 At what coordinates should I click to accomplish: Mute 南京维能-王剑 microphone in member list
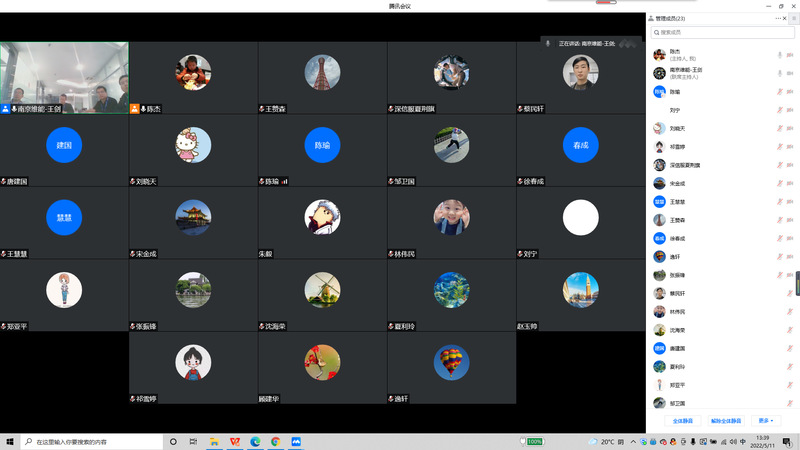(x=780, y=73)
